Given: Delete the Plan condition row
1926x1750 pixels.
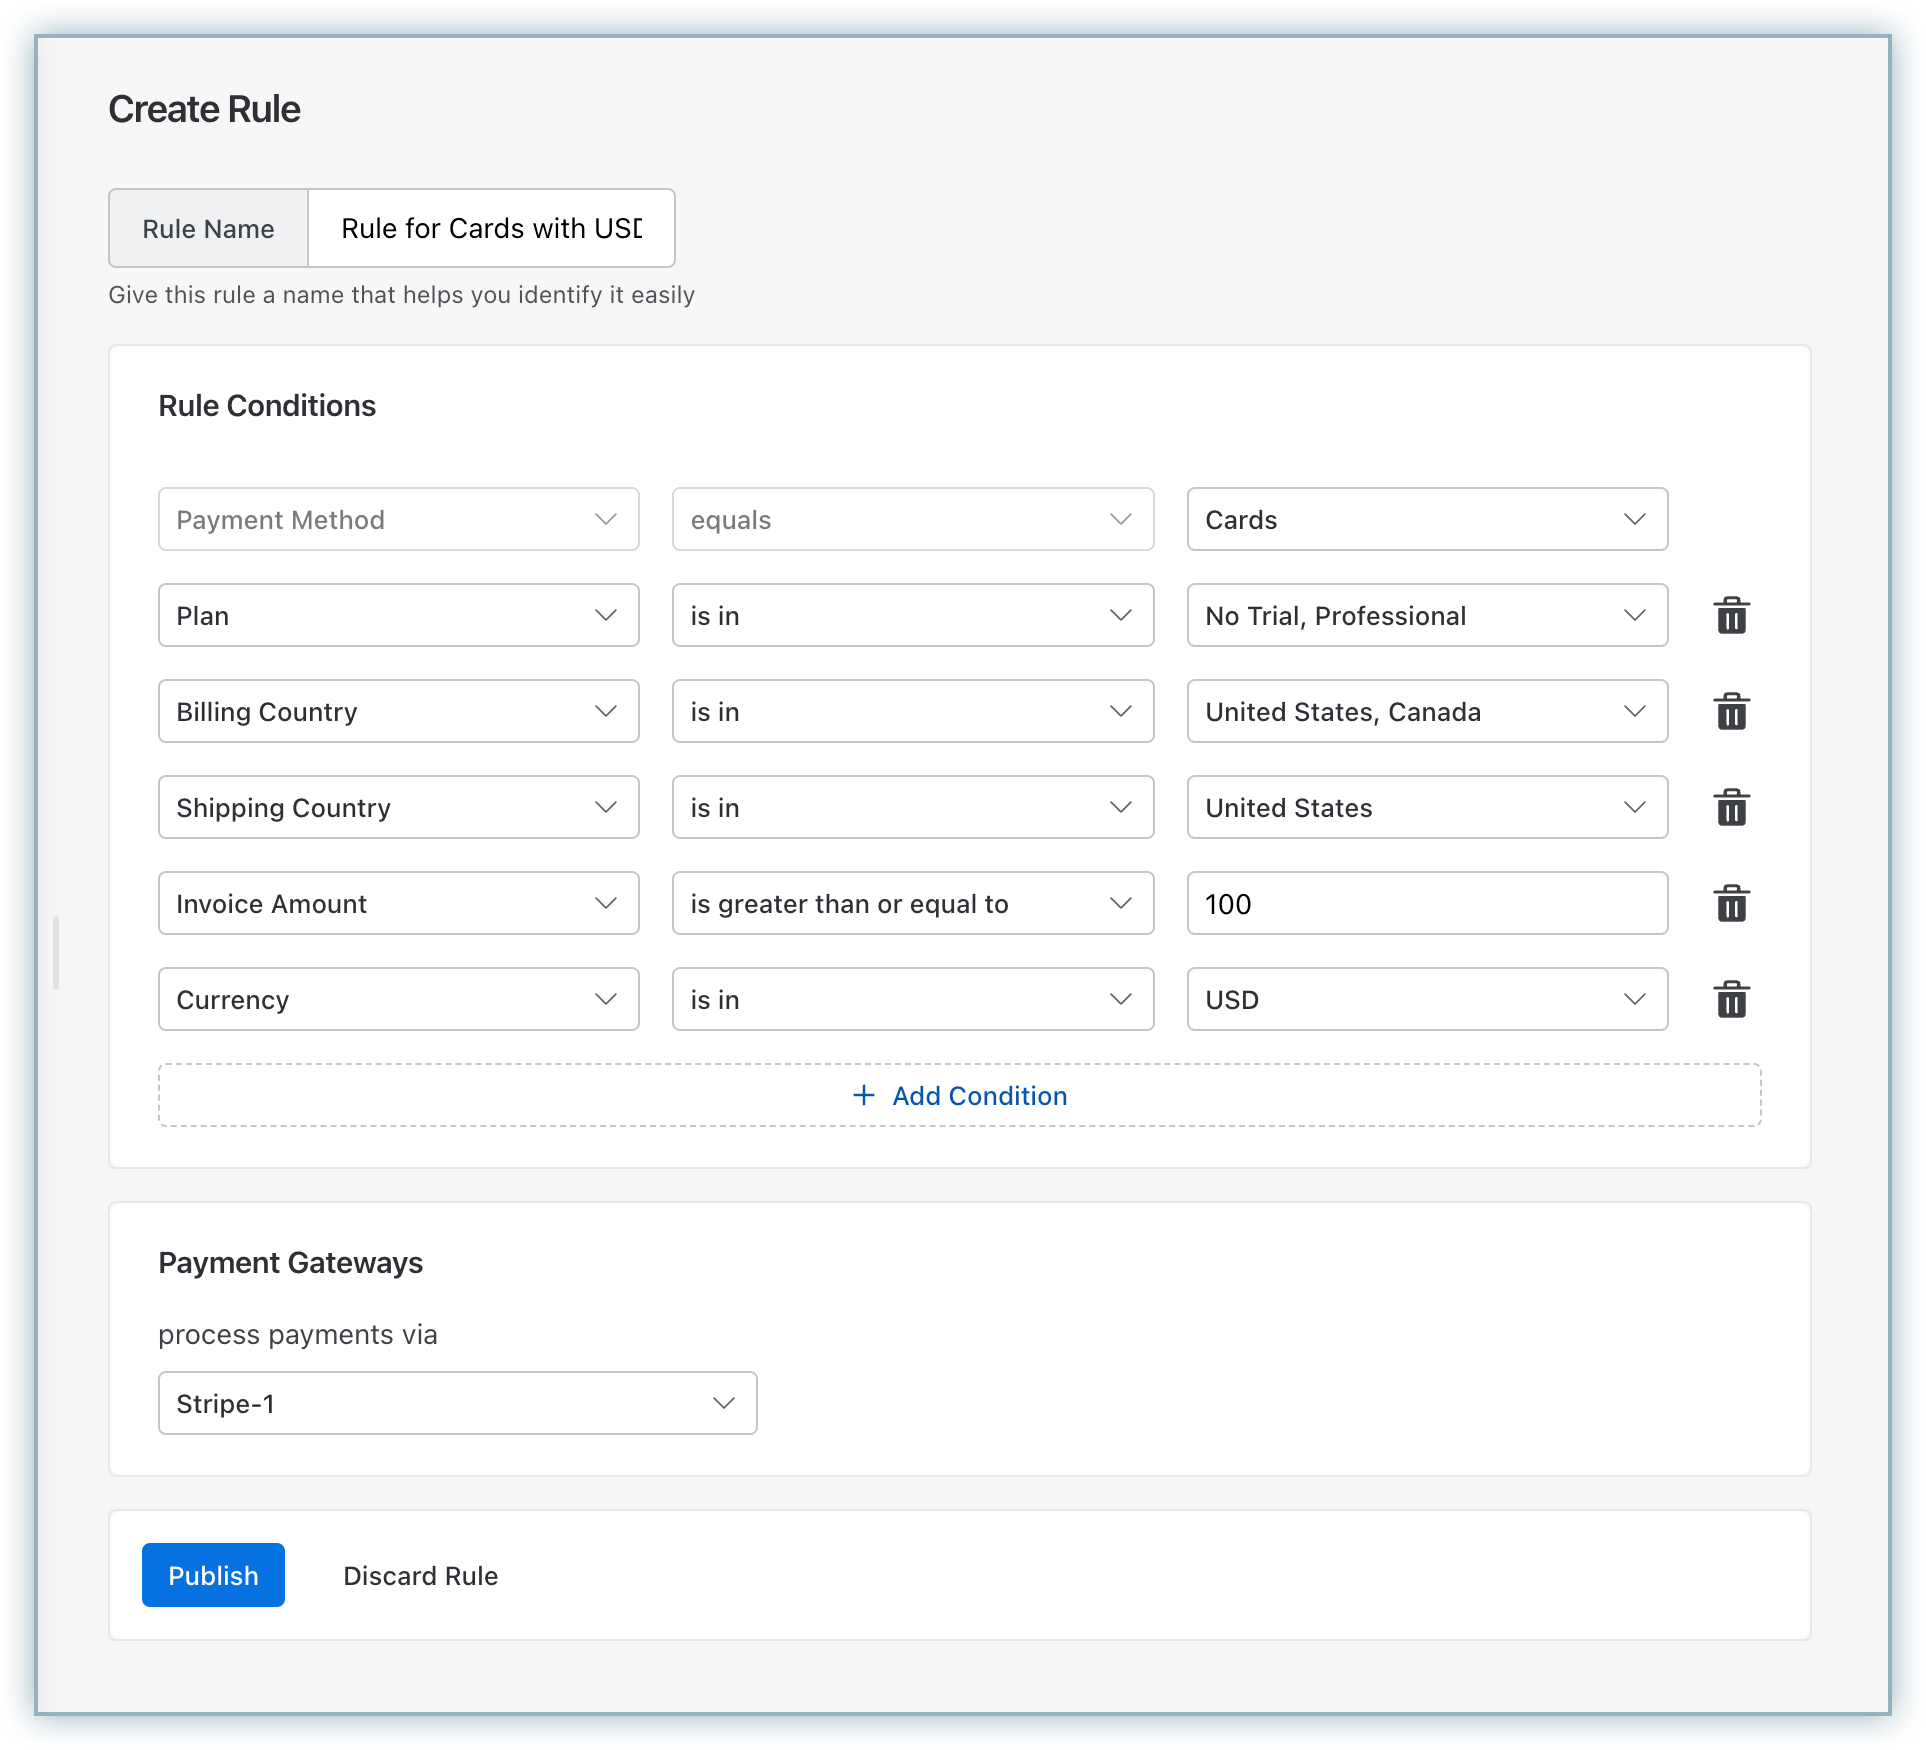Looking at the screenshot, I should pos(1731,616).
